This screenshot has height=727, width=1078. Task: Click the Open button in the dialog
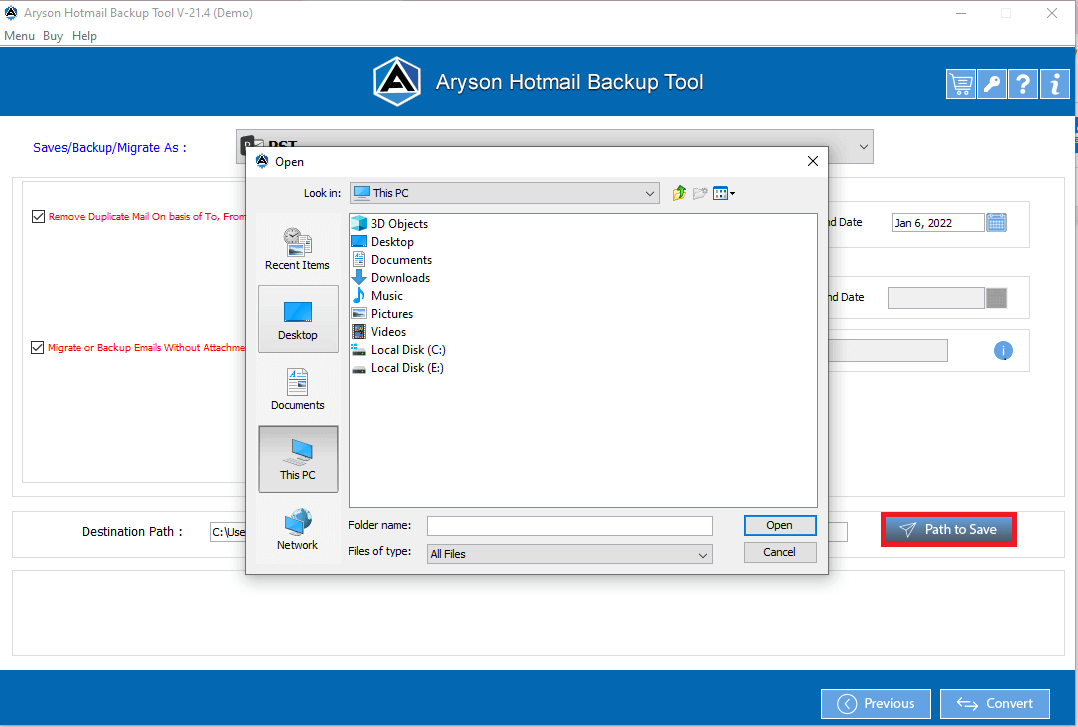[780, 525]
